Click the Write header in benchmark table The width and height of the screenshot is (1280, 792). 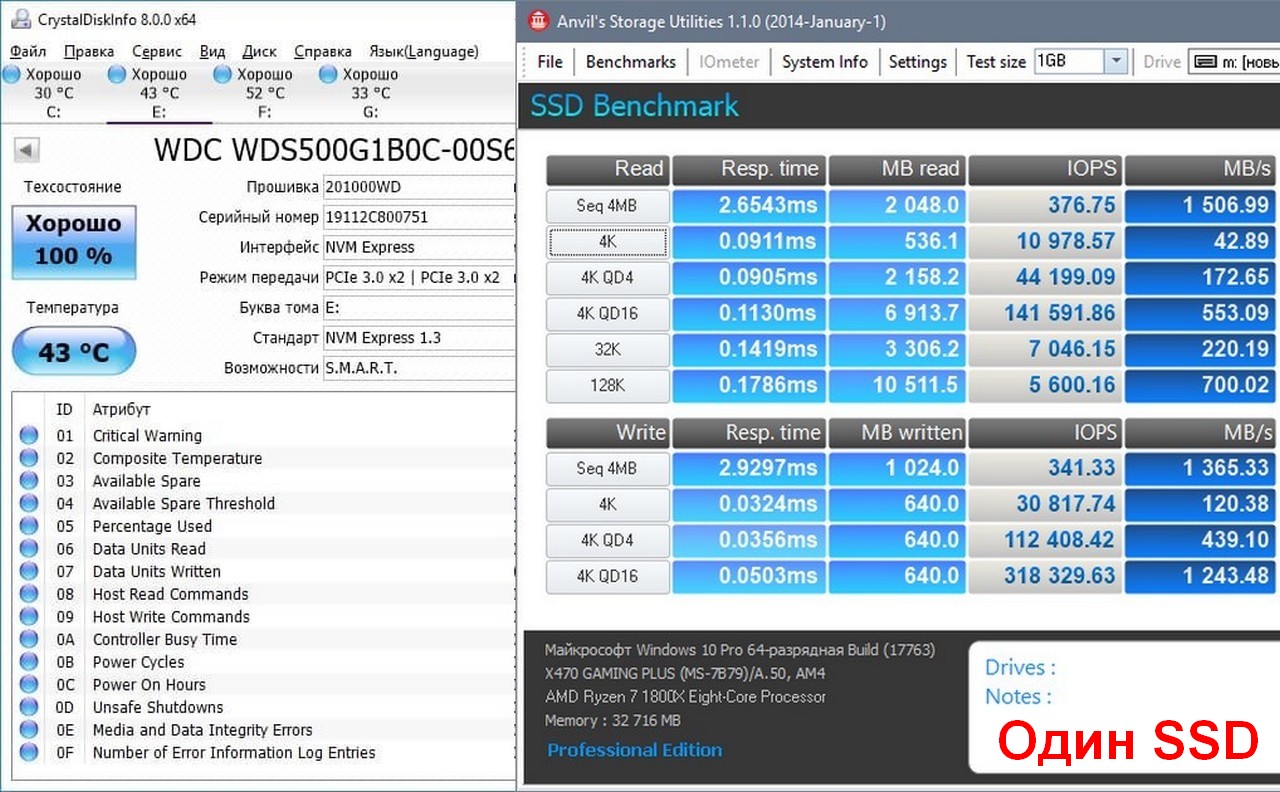(x=608, y=432)
